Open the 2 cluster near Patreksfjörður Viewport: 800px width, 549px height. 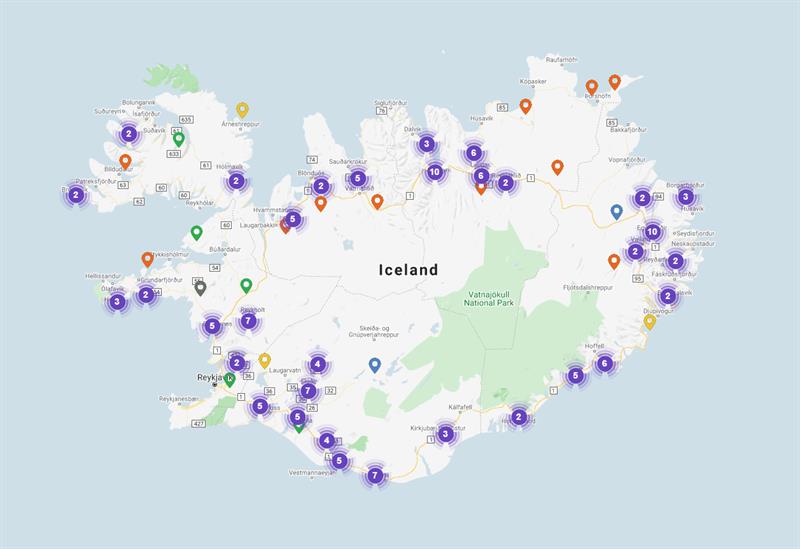75,196
